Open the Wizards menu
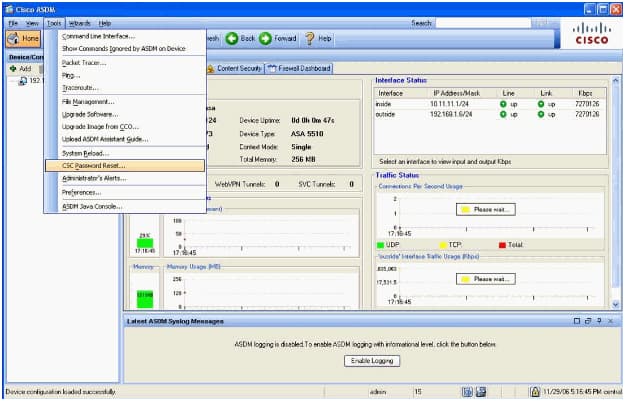 pos(79,24)
